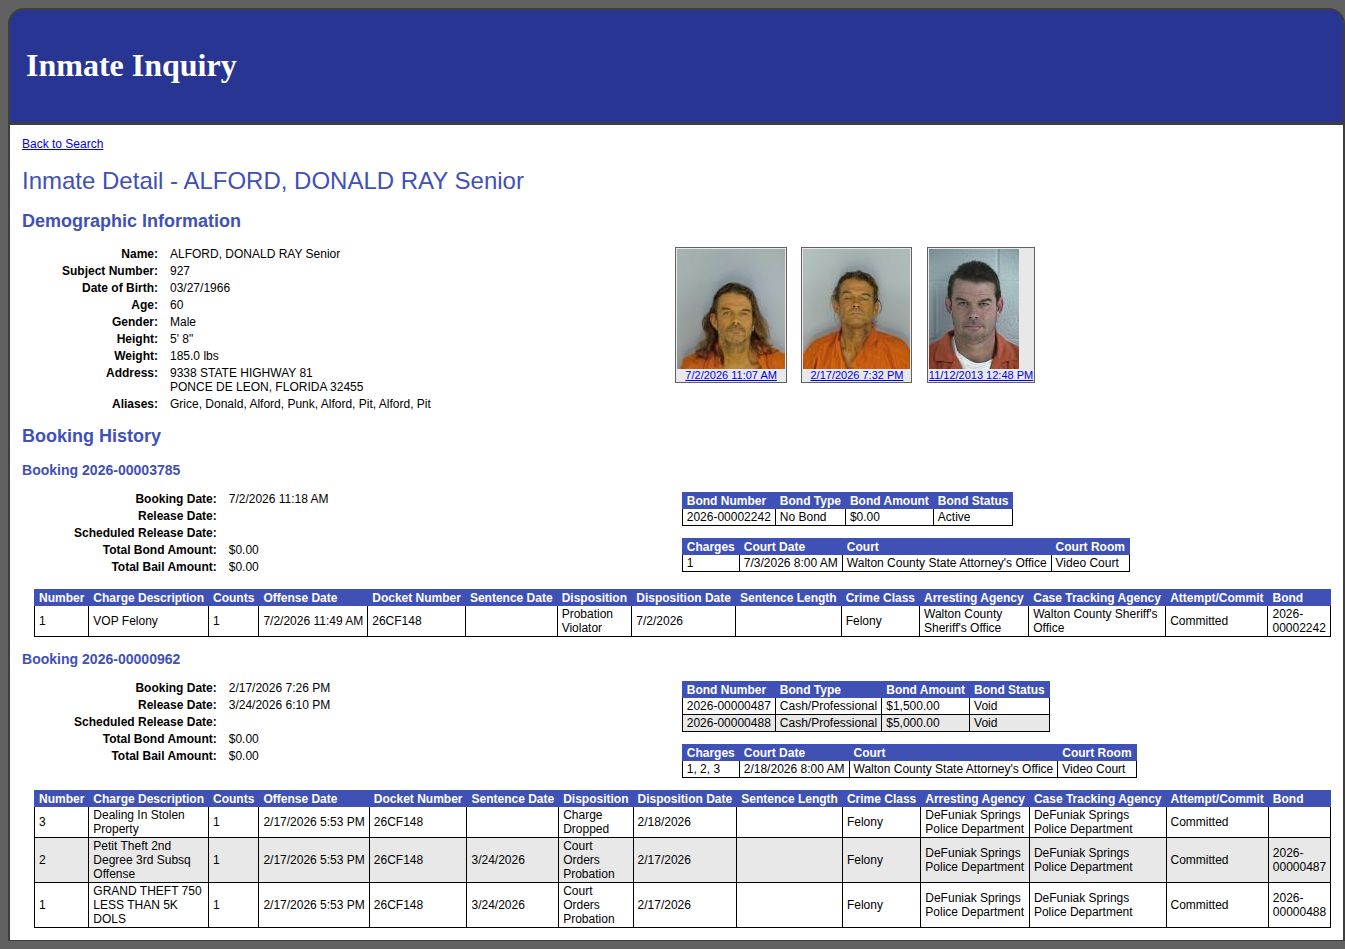Click subject number value 927
Screen dimensions: 1345x949
pyautogui.click(x=180, y=271)
